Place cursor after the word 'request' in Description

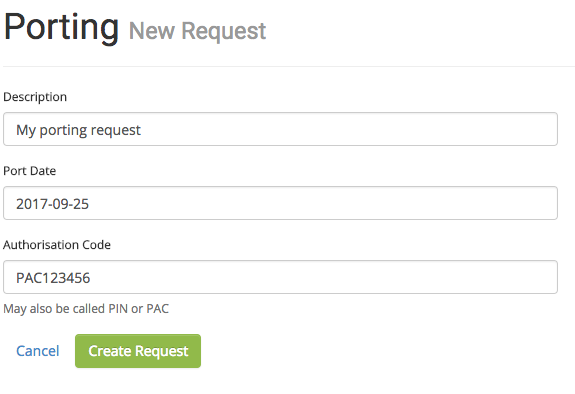pos(142,130)
